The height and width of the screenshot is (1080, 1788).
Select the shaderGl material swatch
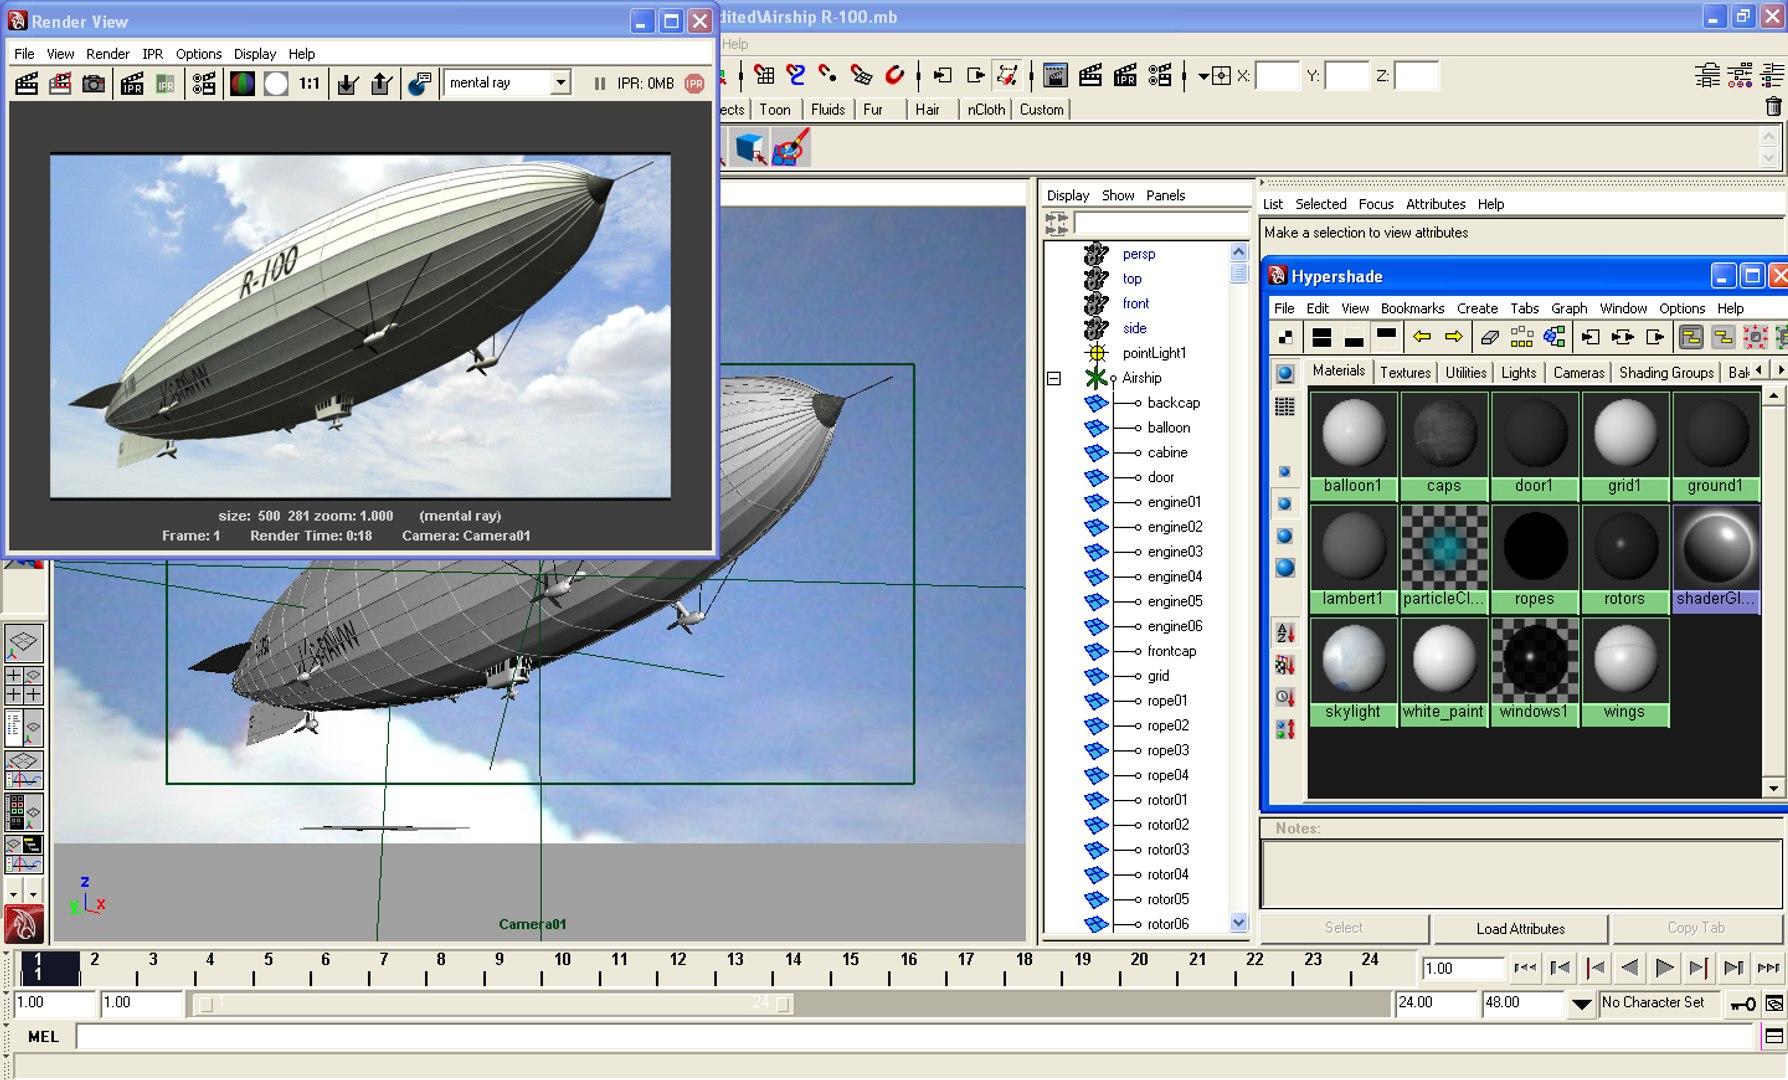tap(1715, 558)
